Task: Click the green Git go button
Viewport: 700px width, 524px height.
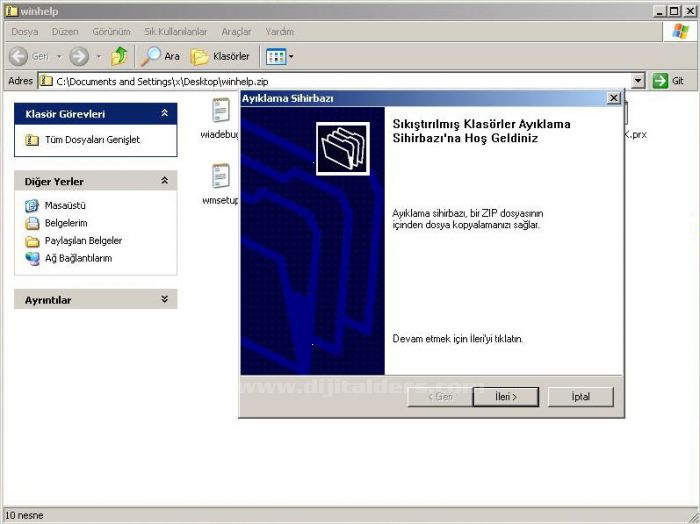Action: click(668, 81)
